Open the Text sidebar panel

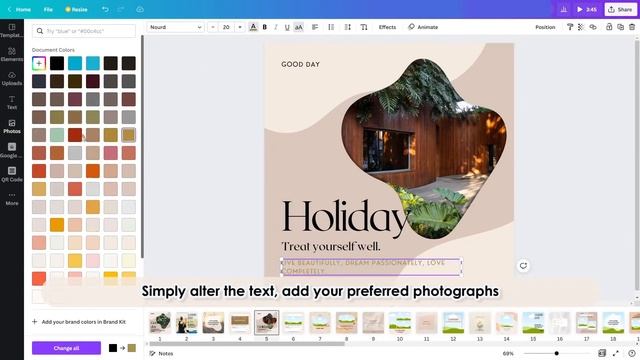pyautogui.click(x=12, y=102)
